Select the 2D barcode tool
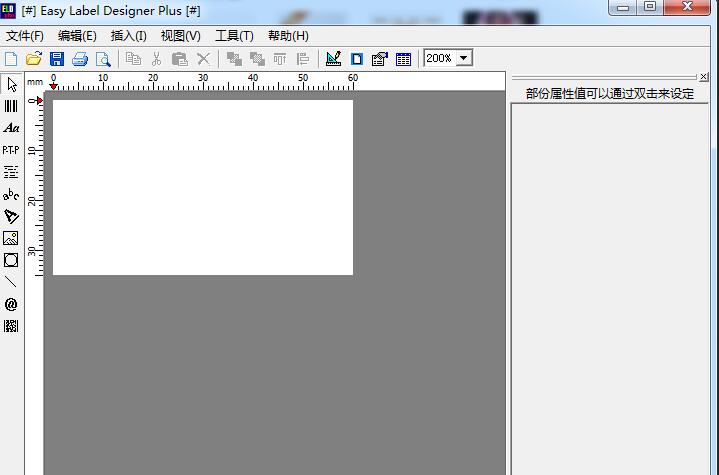This screenshot has width=719, height=475. click(x=11, y=326)
